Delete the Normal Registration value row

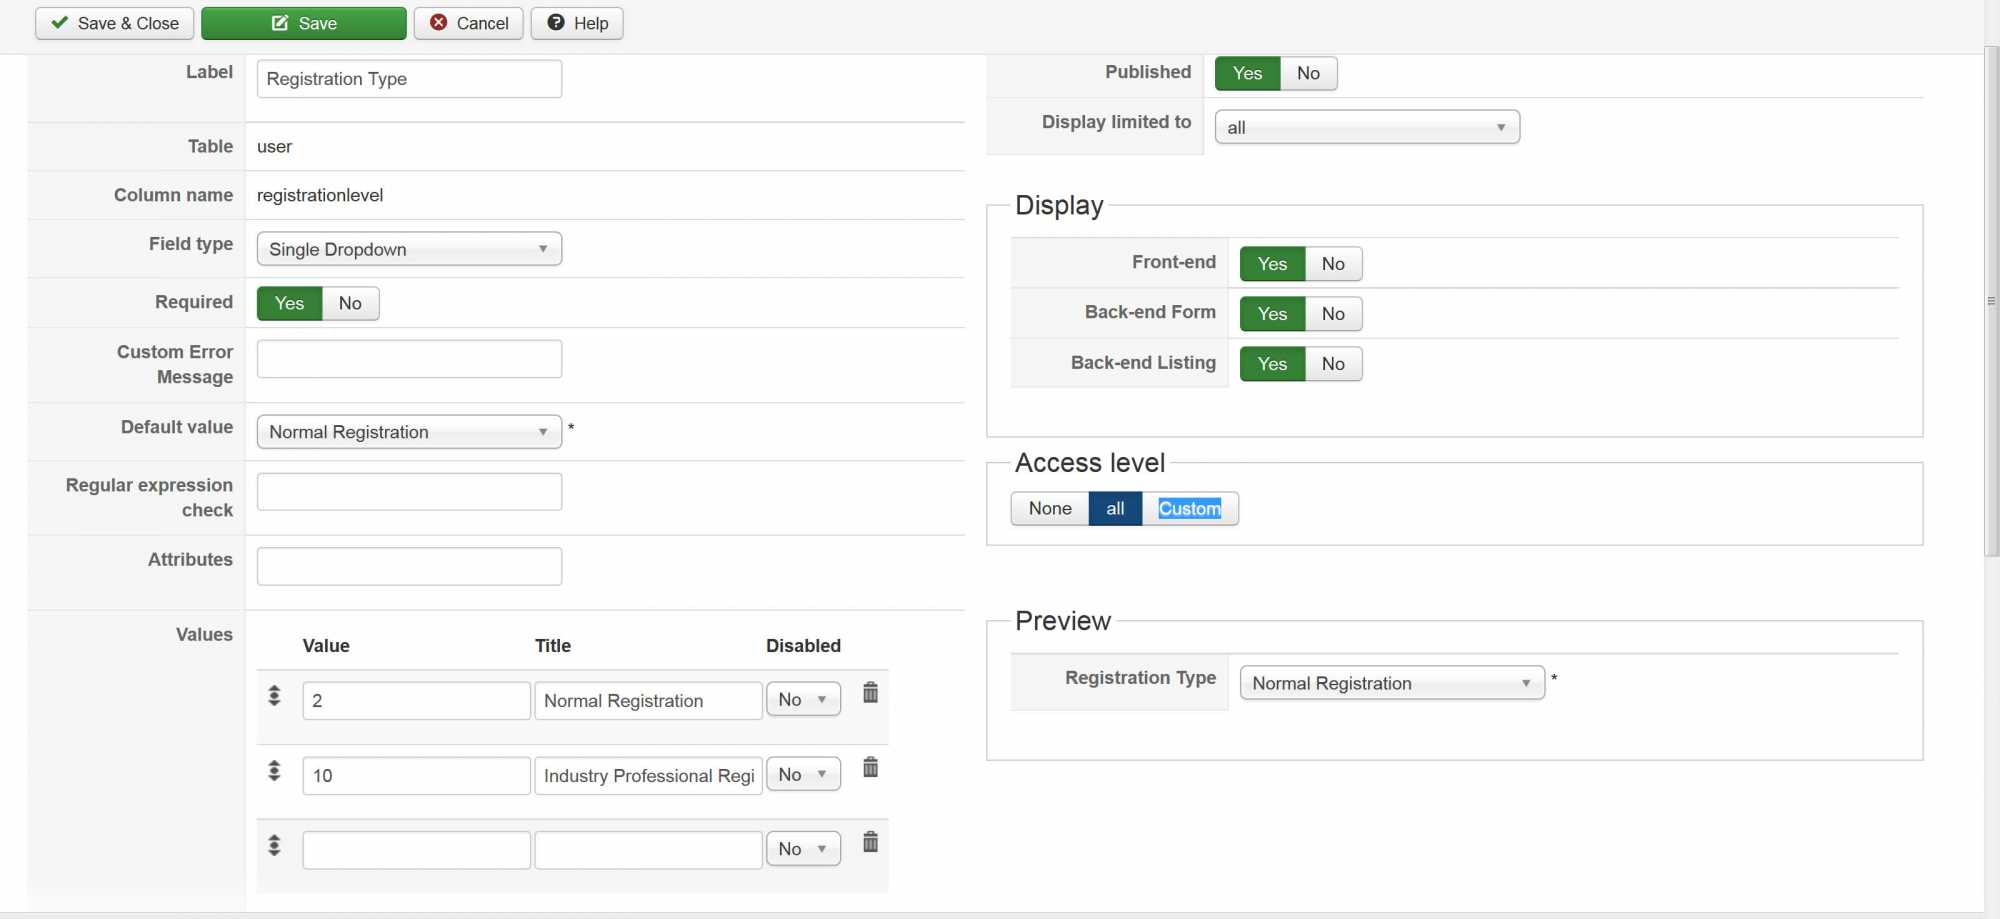tap(870, 693)
